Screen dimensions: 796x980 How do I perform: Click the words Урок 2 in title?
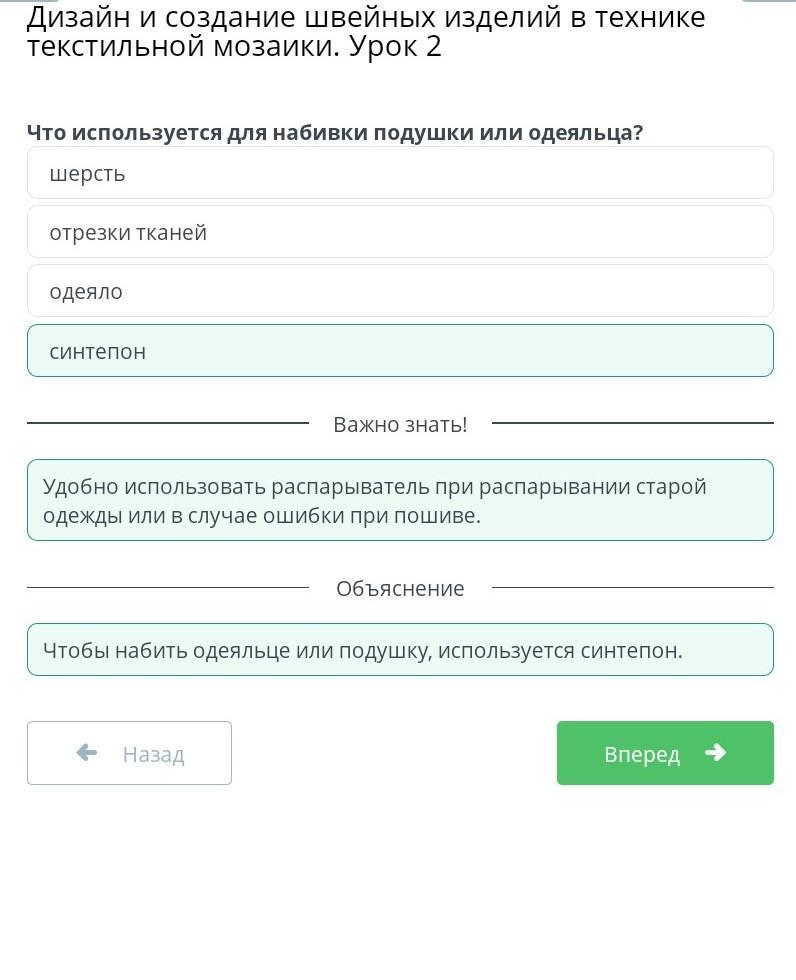coord(395,47)
